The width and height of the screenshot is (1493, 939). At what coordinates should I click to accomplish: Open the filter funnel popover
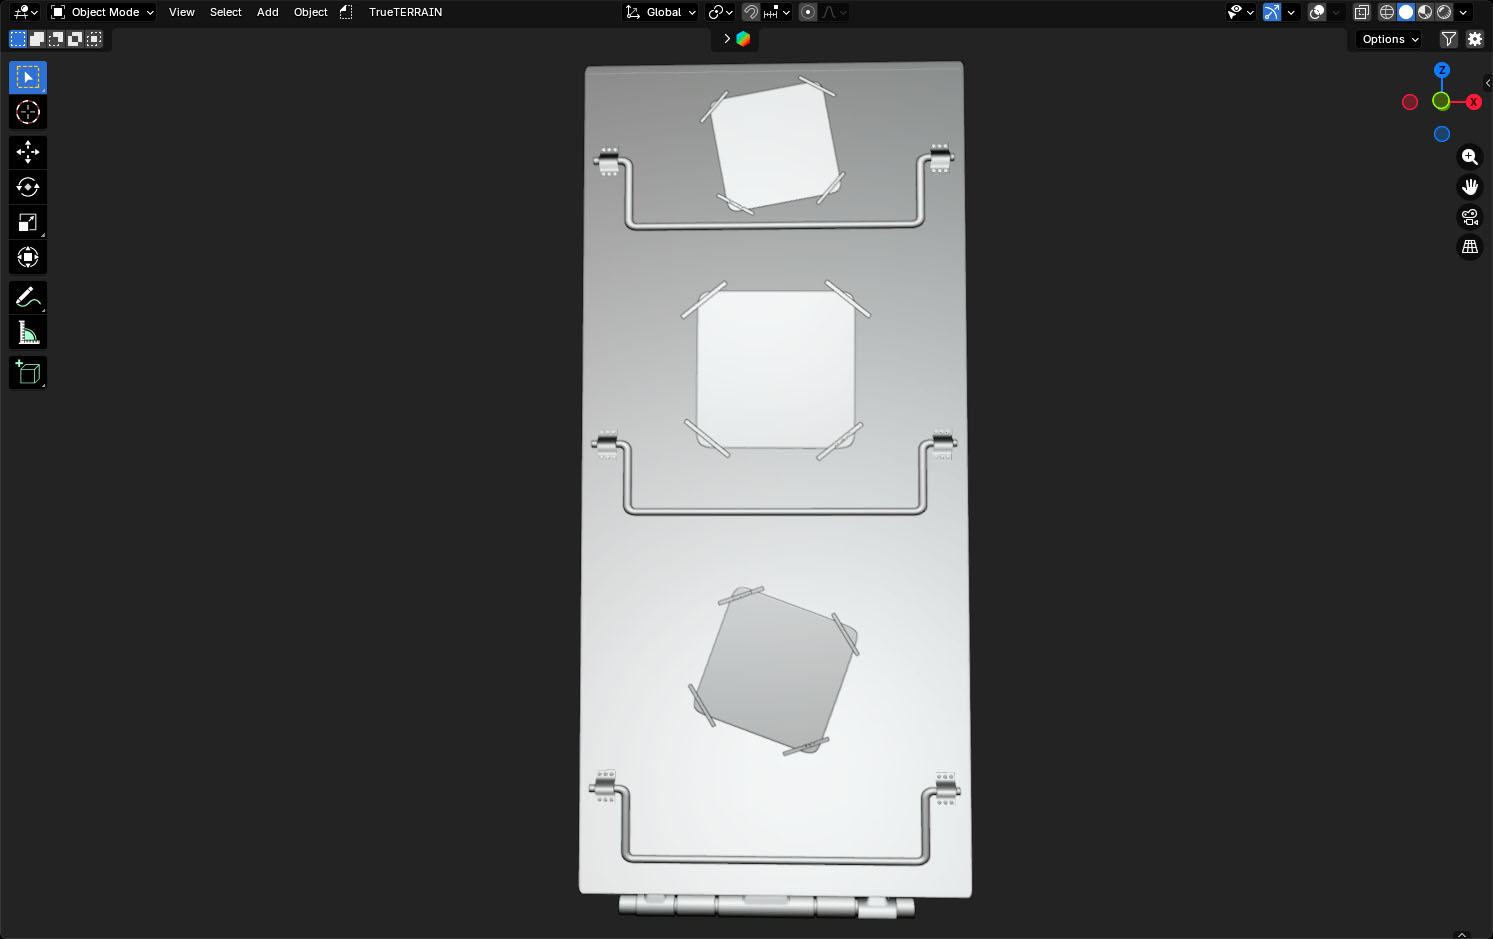click(x=1448, y=39)
